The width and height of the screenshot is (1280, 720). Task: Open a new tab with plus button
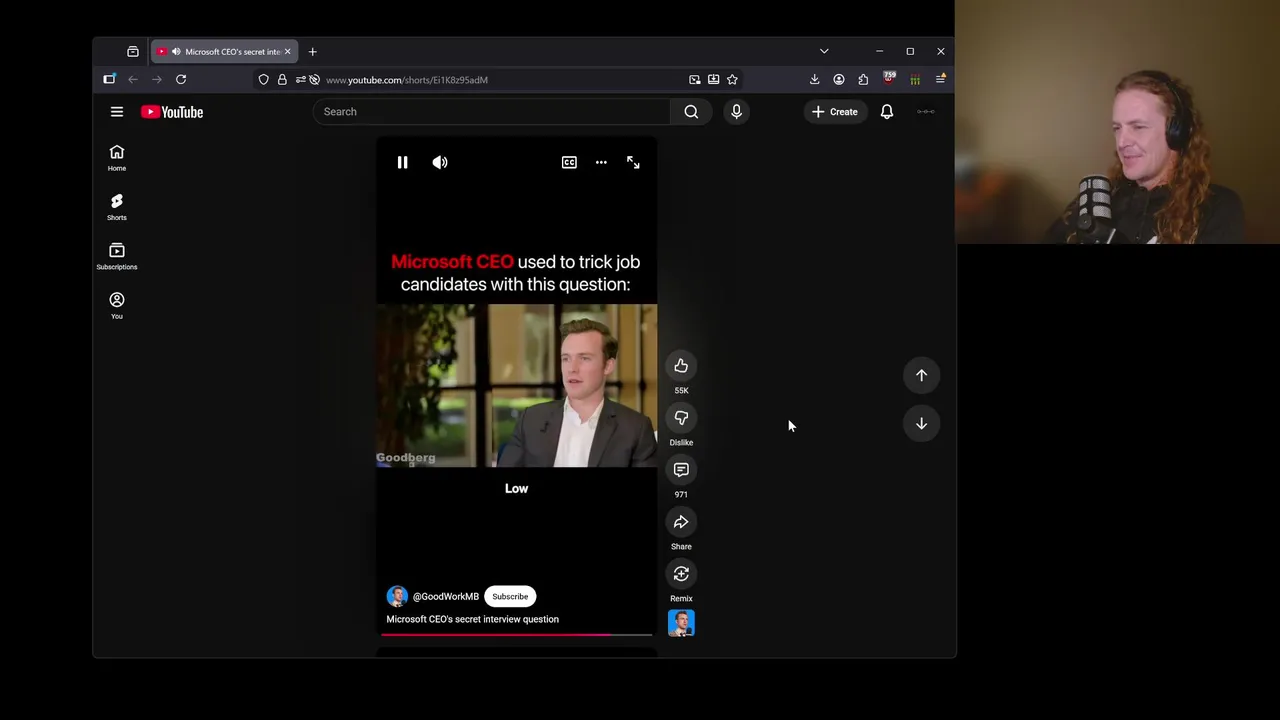click(x=312, y=51)
